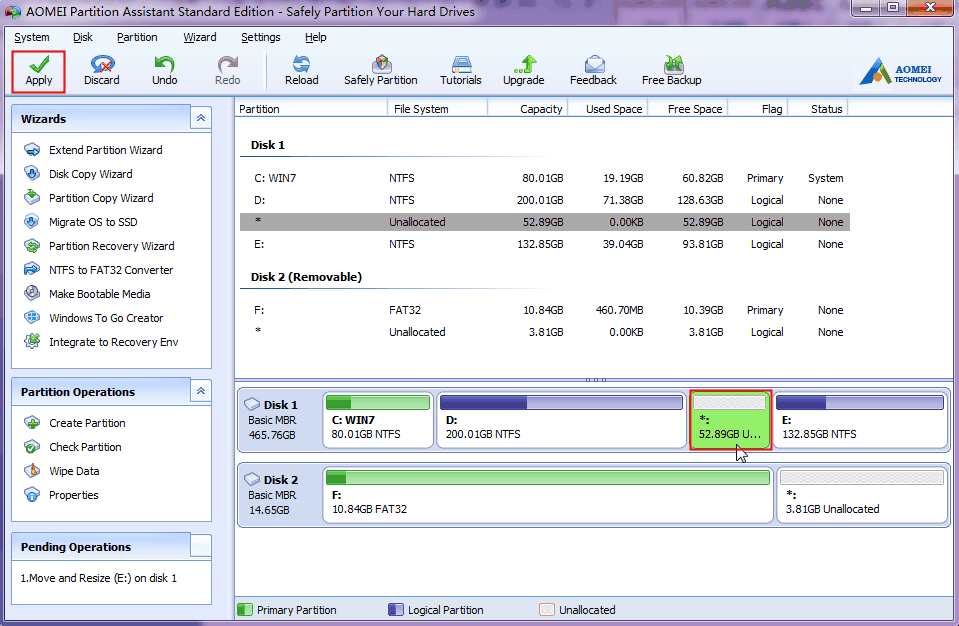Select 52.89GB unallocated block in disk map
The image size is (959, 626).
(x=730, y=421)
